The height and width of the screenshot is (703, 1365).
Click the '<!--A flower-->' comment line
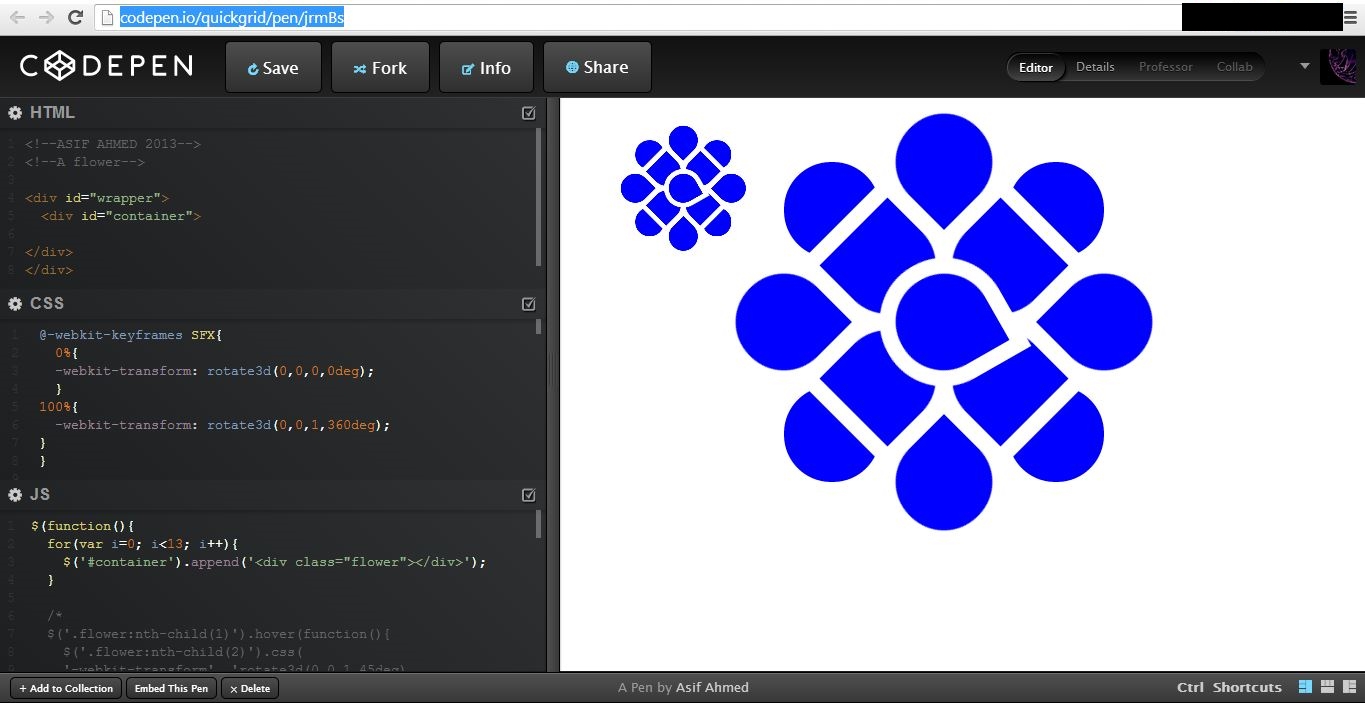point(85,162)
